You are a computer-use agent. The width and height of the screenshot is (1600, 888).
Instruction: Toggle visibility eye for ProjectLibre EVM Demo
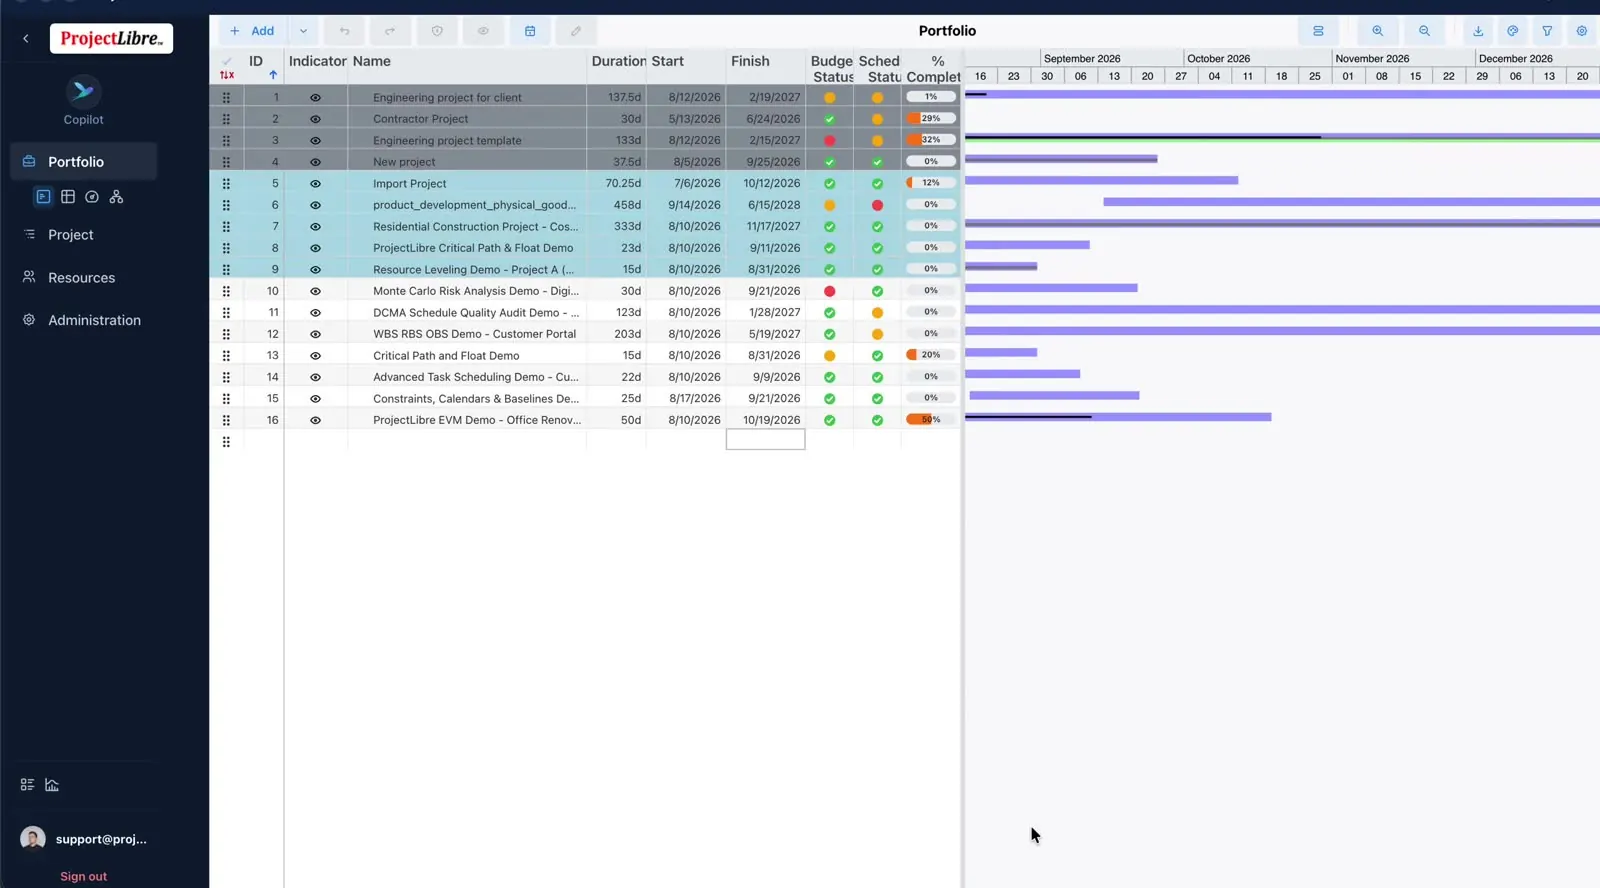coord(315,420)
